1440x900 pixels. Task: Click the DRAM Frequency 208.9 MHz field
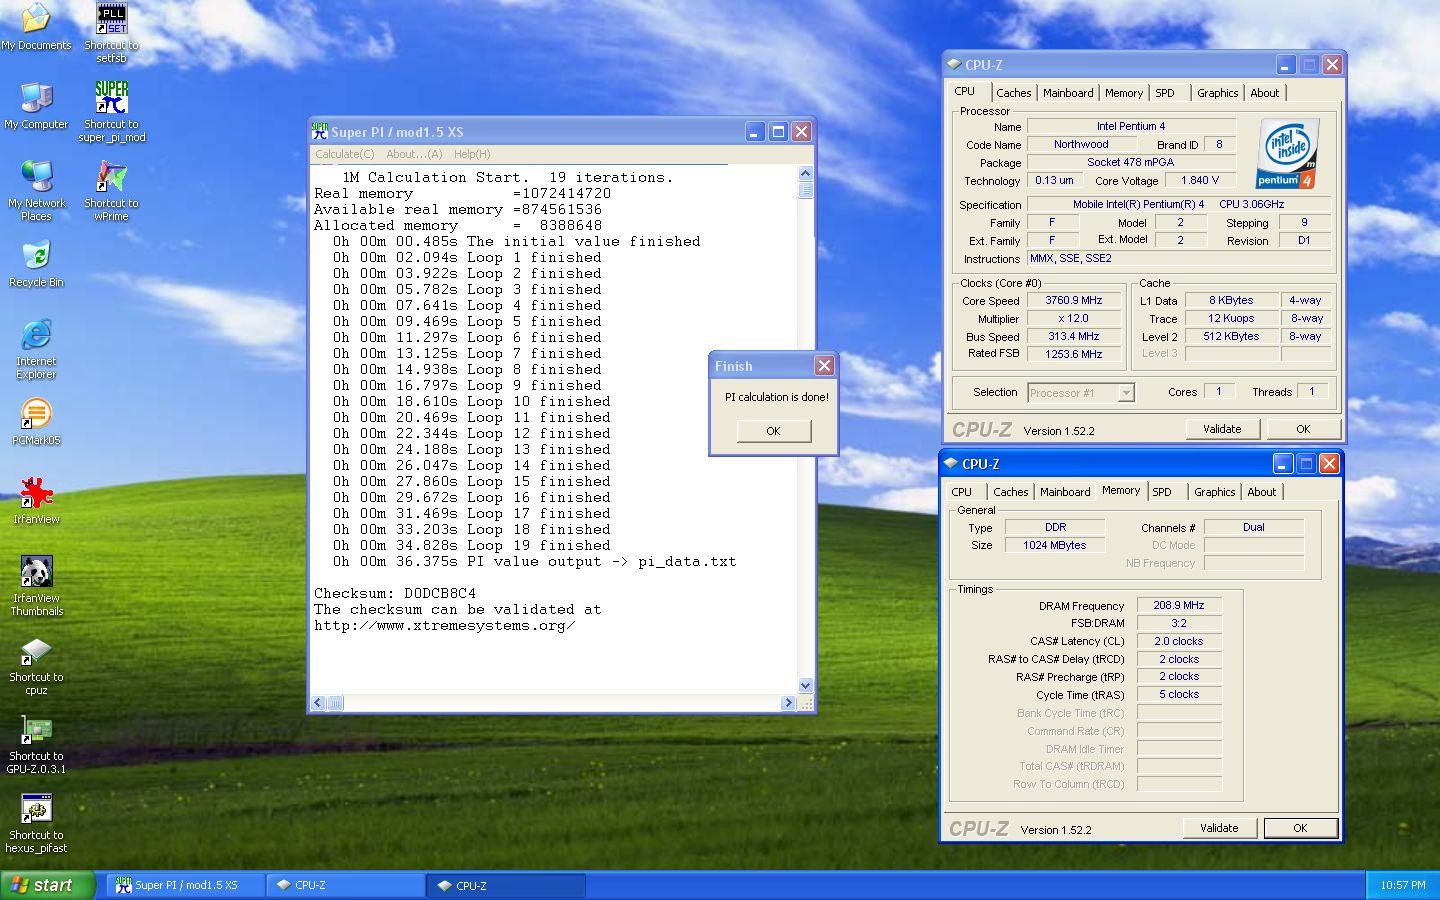(x=1179, y=606)
